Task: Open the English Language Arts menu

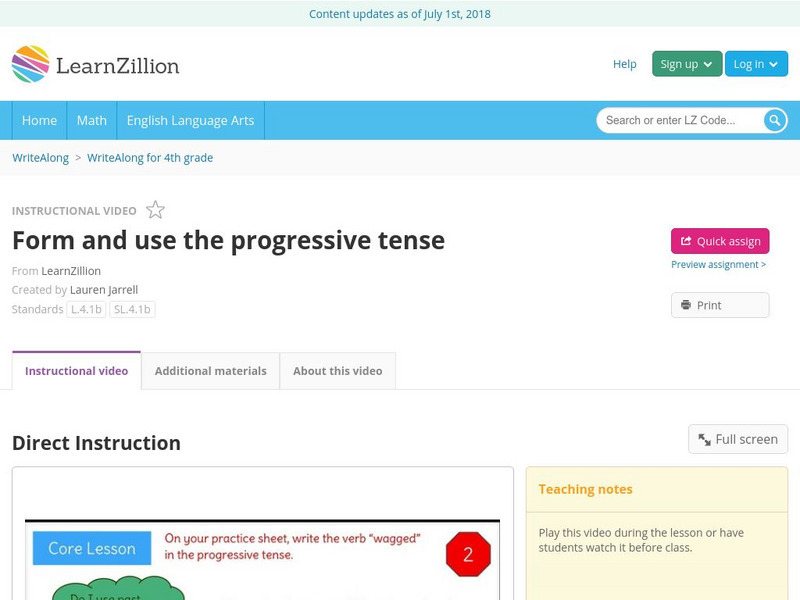Action: [x=192, y=120]
